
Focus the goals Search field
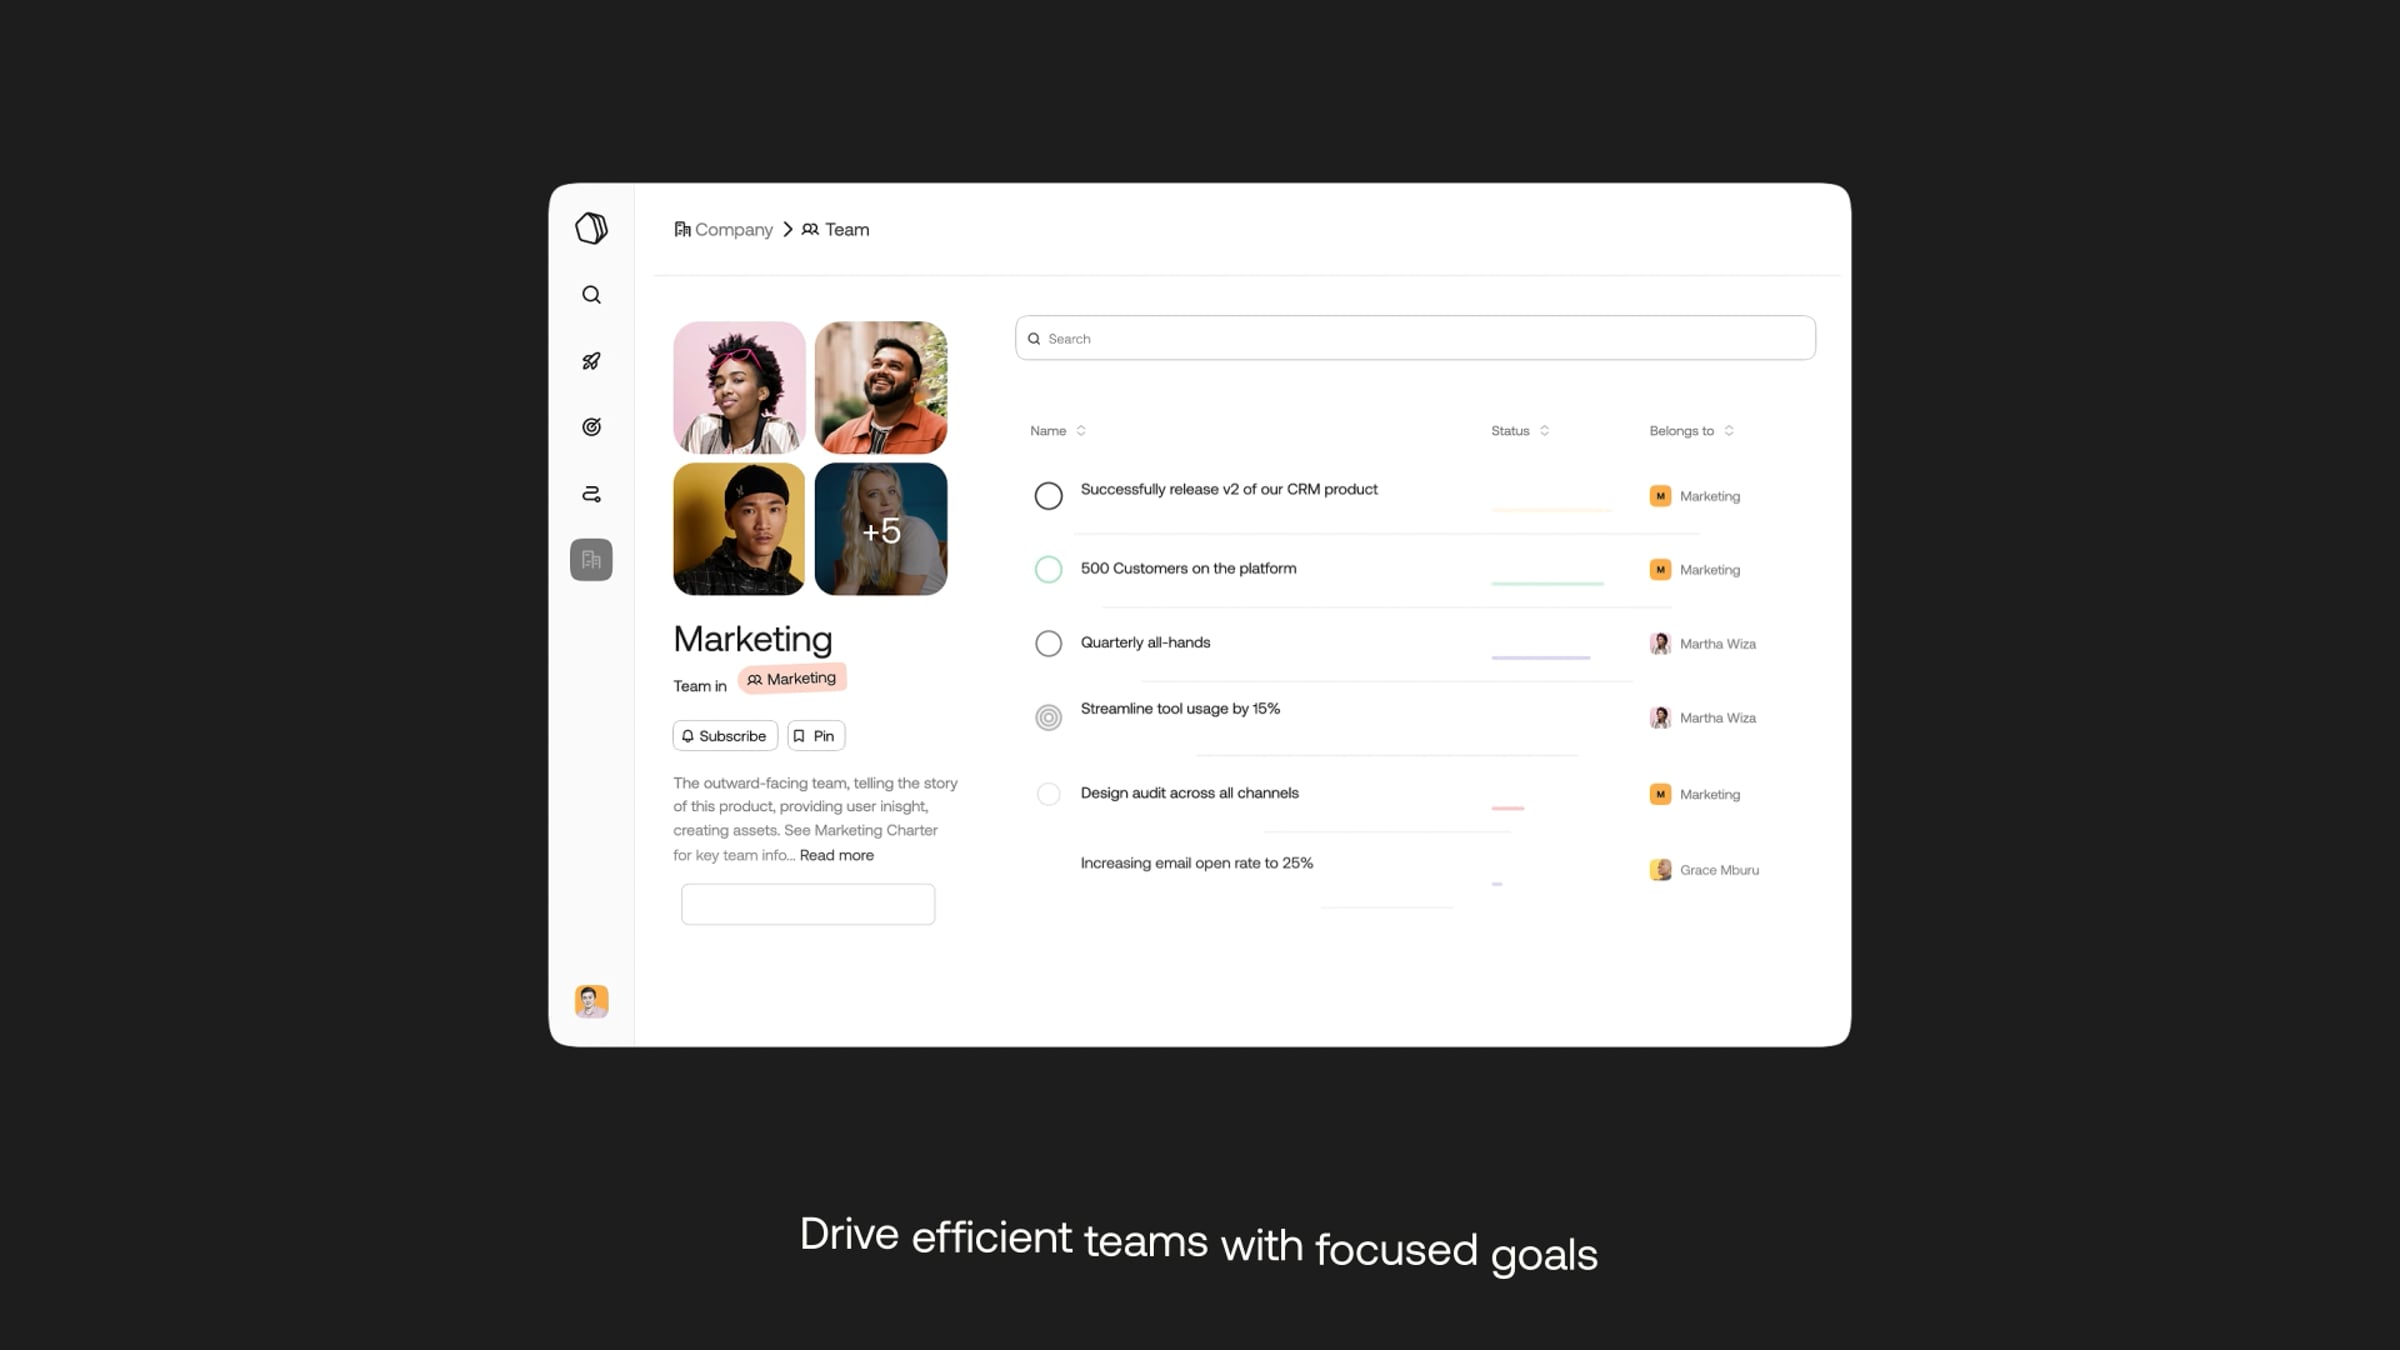click(1415, 338)
